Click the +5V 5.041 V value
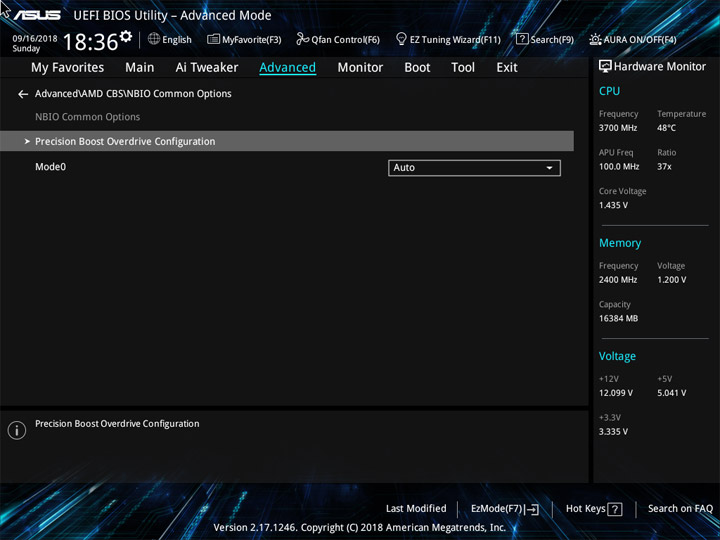 (671, 393)
